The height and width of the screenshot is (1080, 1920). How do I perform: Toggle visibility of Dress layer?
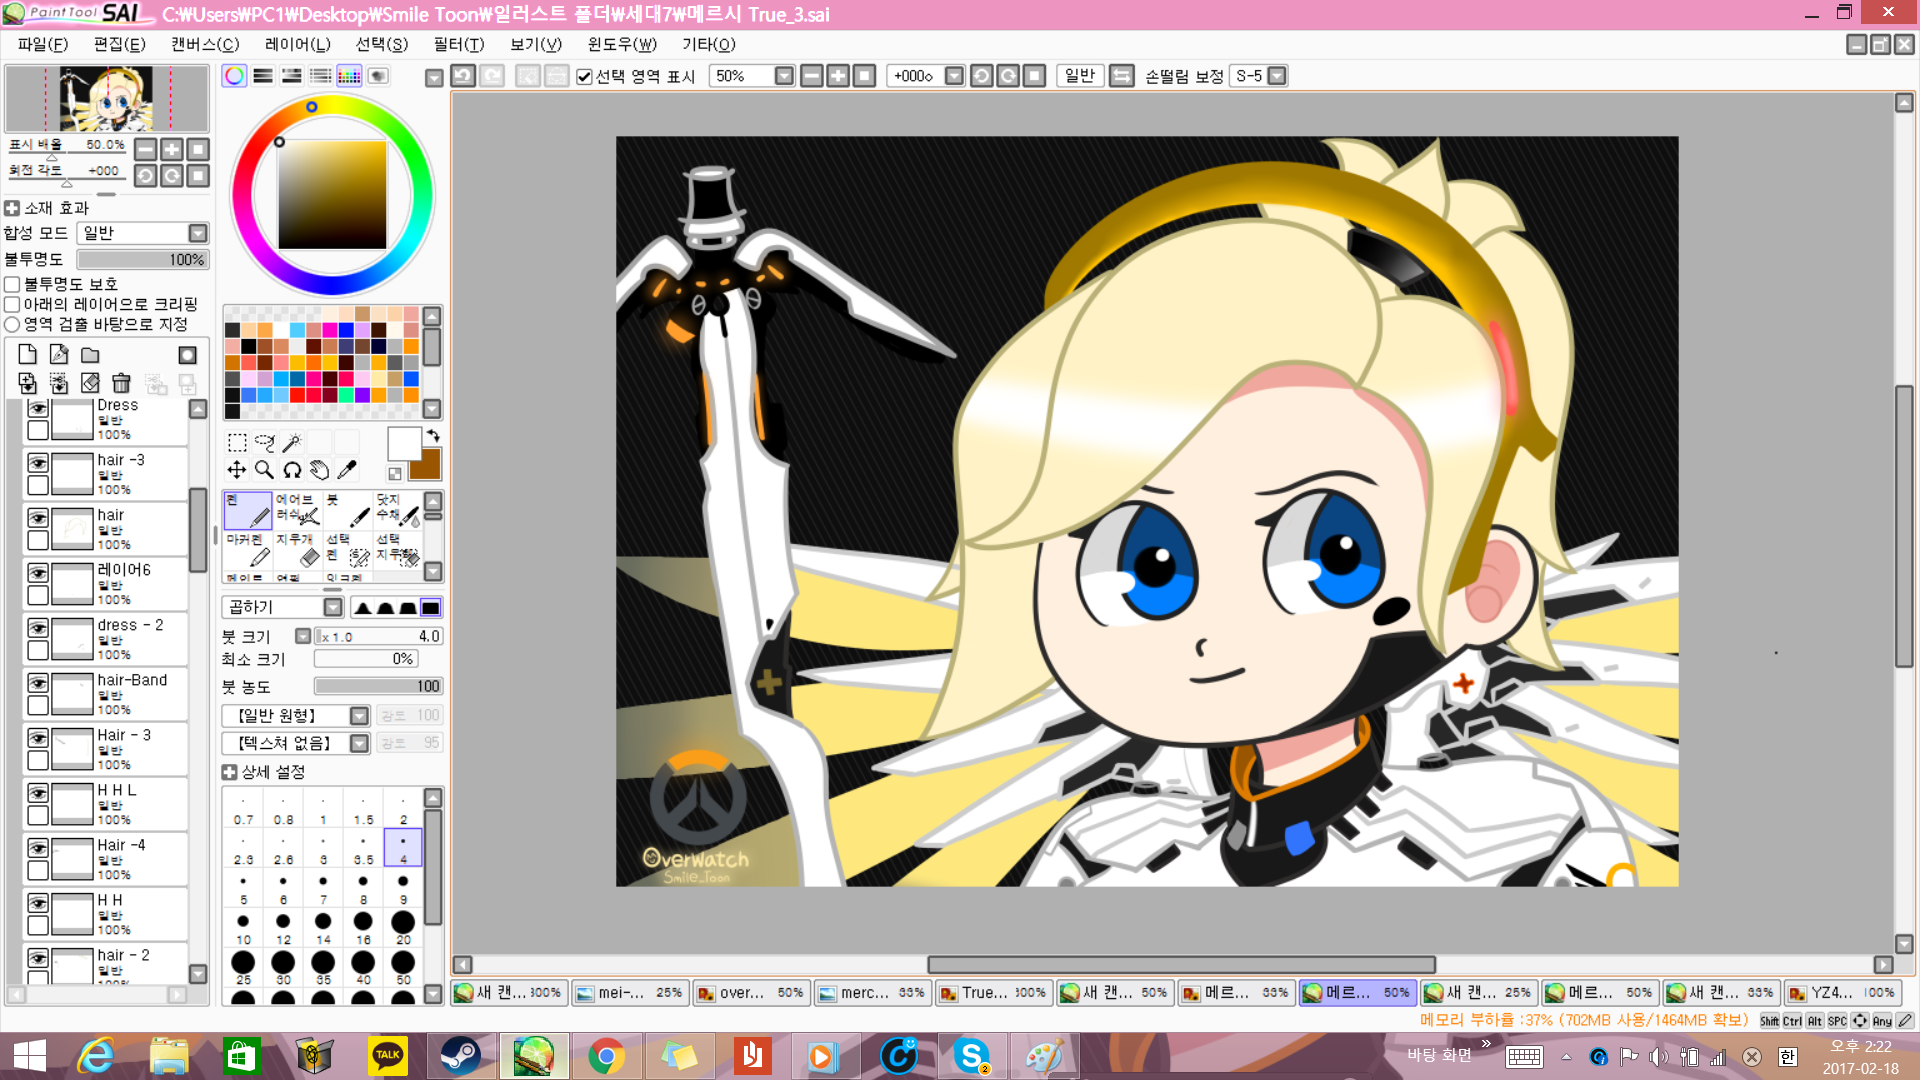pyautogui.click(x=38, y=408)
